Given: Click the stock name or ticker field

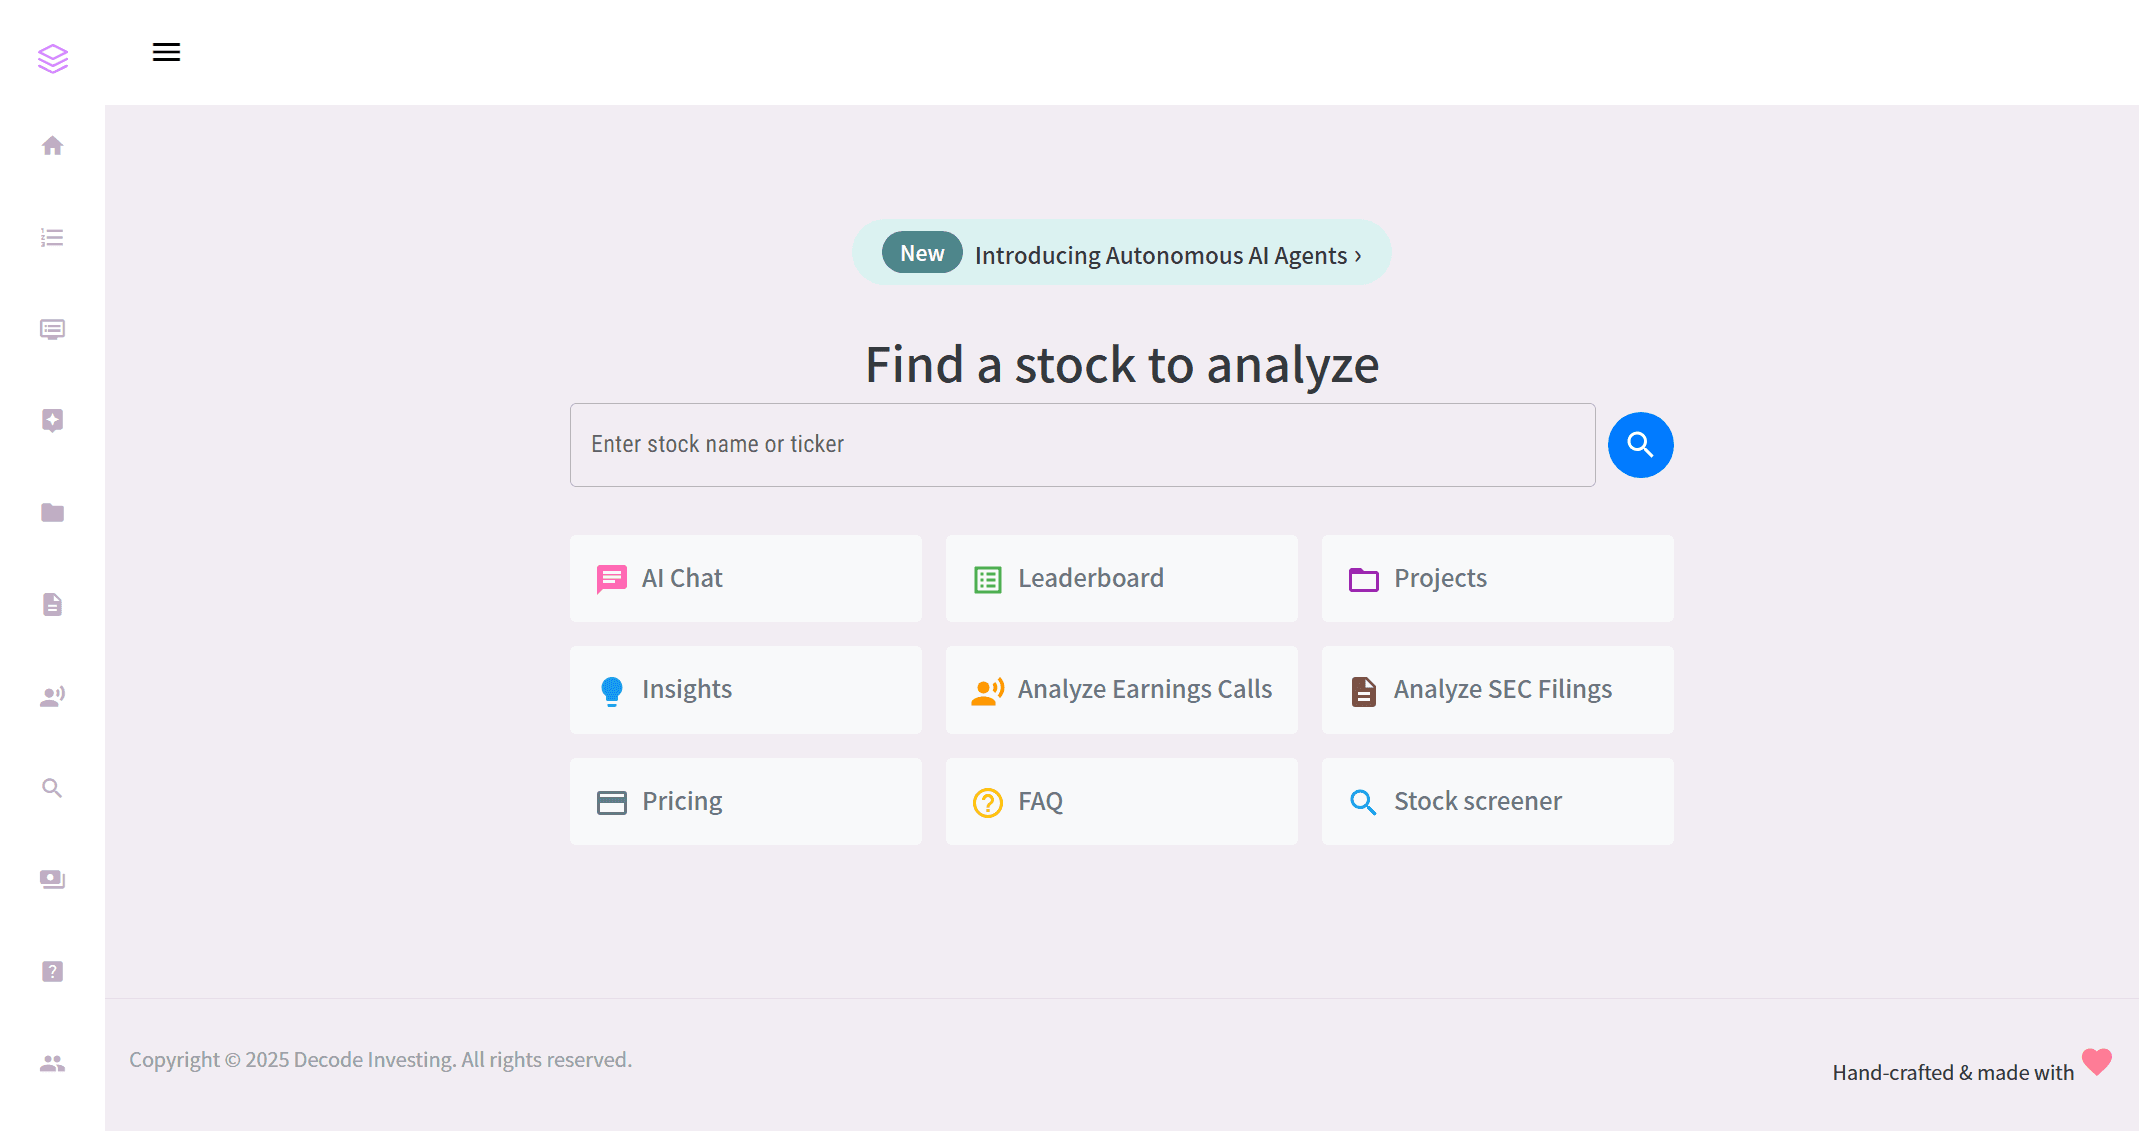Looking at the screenshot, I should pyautogui.click(x=1082, y=445).
